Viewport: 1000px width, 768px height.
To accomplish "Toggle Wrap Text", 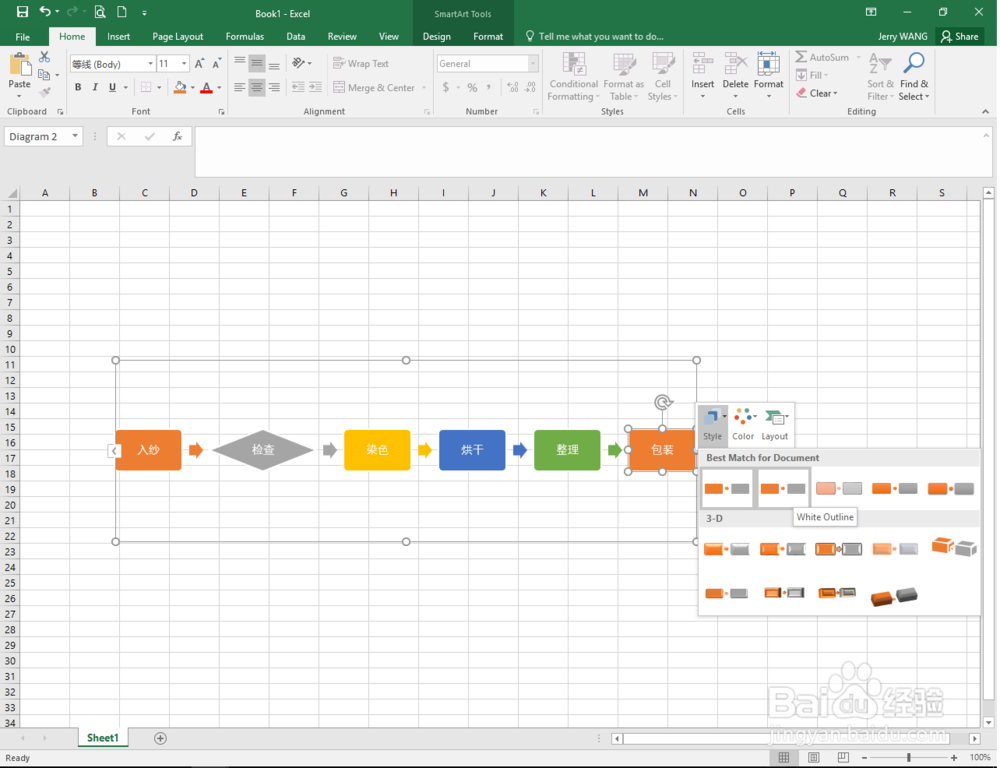I will [x=361, y=64].
